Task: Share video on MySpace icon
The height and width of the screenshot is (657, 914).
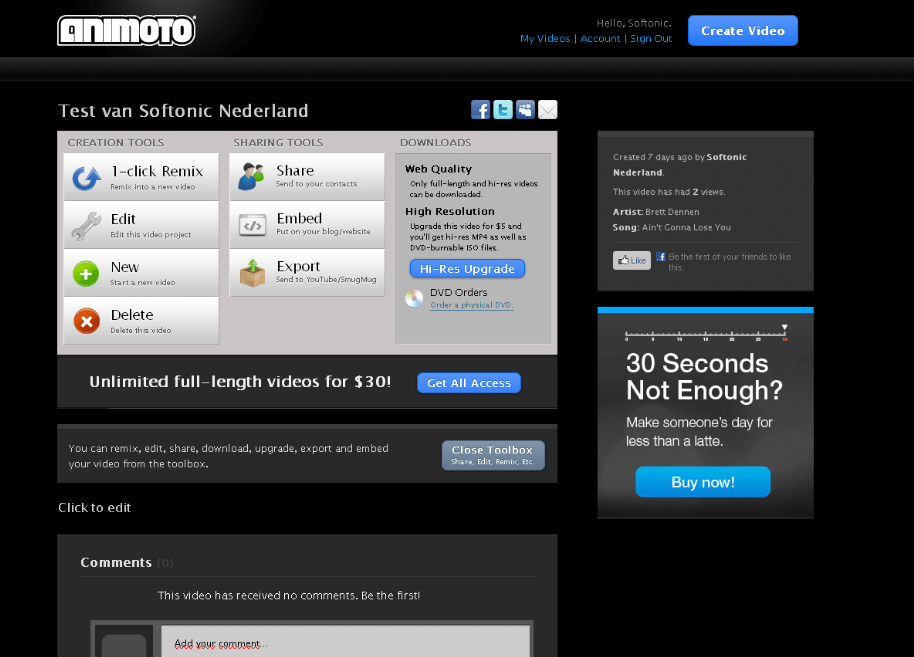Action: [525, 110]
